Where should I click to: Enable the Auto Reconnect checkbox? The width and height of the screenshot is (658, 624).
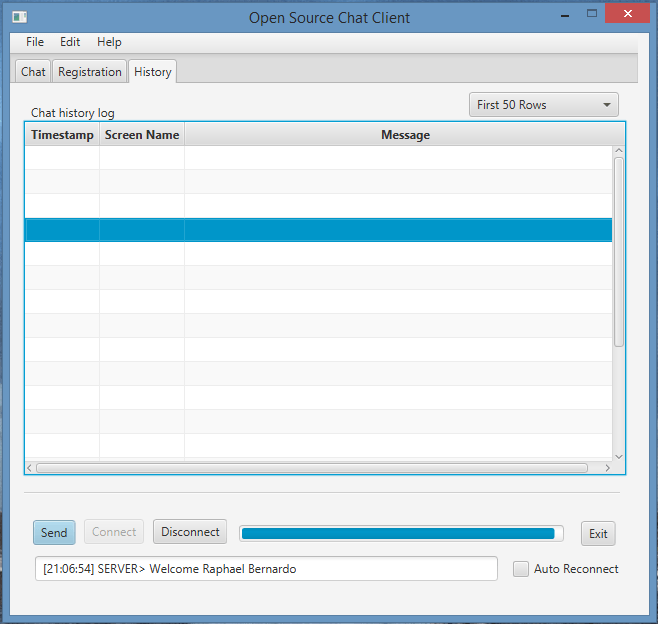(x=521, y=569)
